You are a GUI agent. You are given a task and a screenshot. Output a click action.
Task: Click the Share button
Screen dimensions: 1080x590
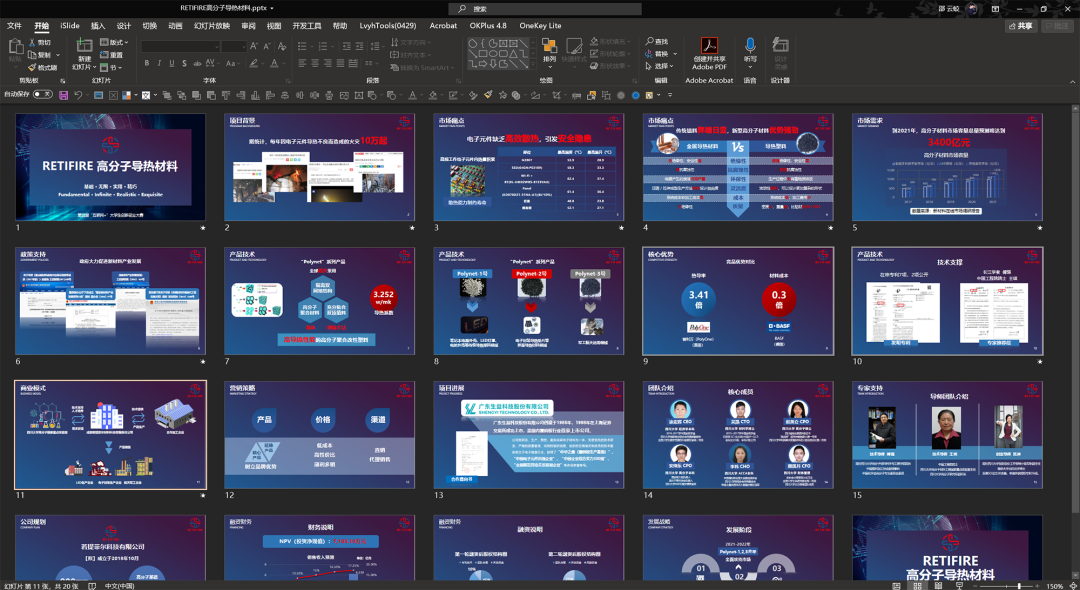(x=1019, y=26)
